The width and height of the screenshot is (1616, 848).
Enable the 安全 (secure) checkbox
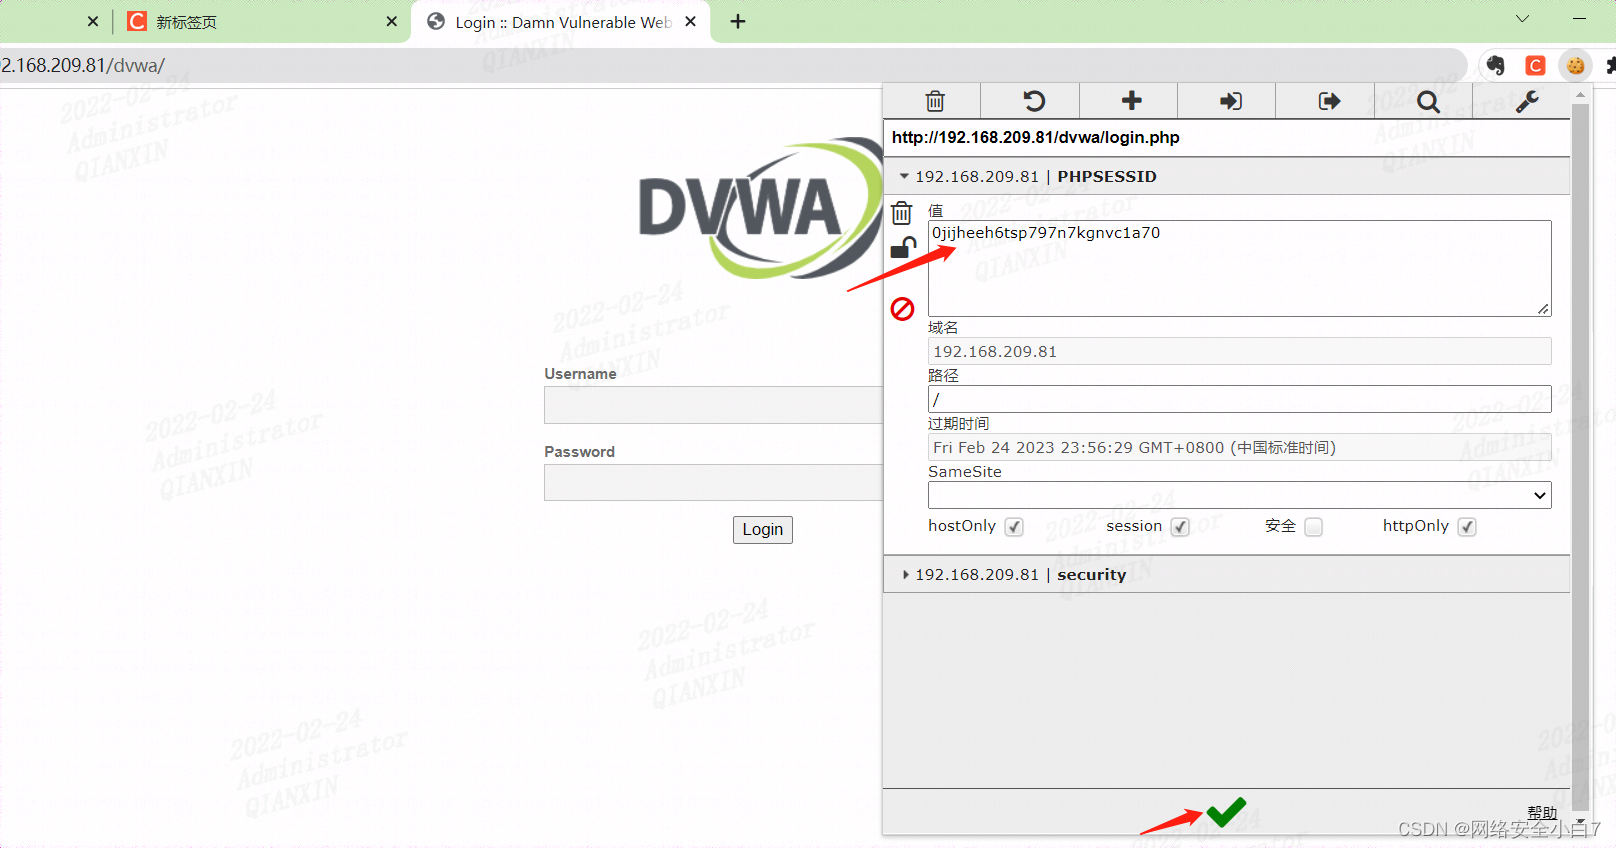[1314, 527]
